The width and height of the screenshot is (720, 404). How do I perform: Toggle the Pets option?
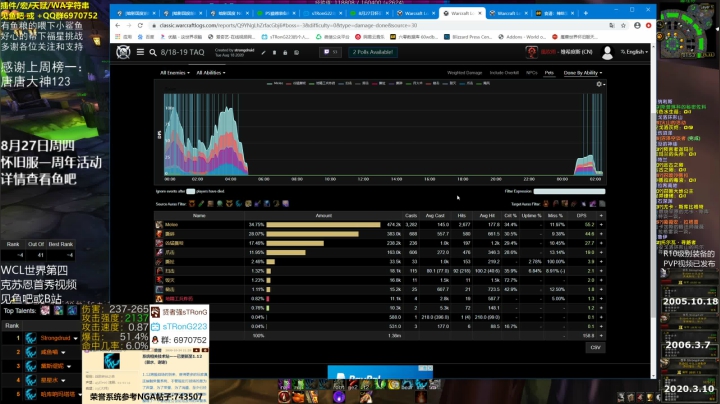pos(549,73)
